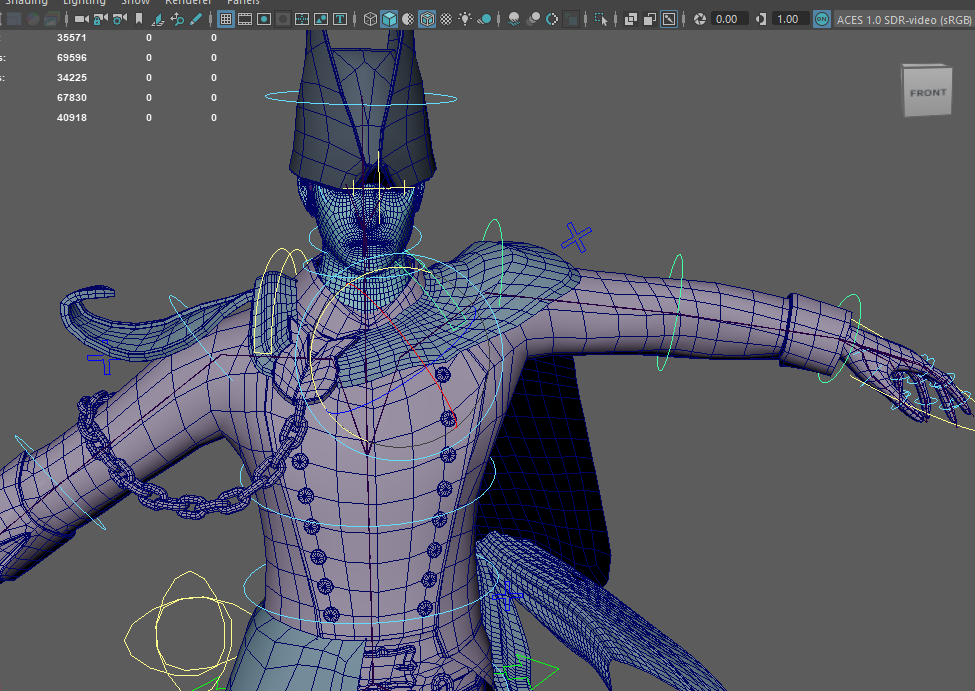Open the Lighting panel menu

tap(83, 2)
